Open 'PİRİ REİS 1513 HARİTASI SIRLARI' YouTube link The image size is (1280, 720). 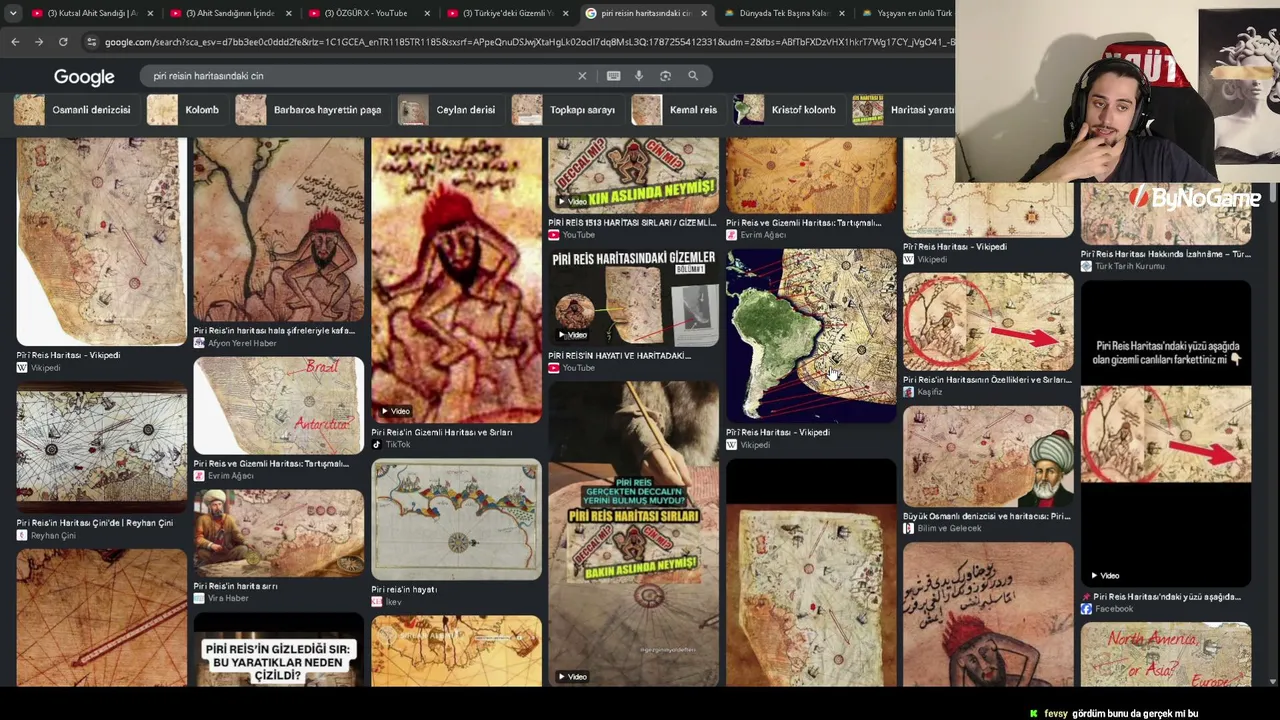pyautogui.click(x=633, y=223)
